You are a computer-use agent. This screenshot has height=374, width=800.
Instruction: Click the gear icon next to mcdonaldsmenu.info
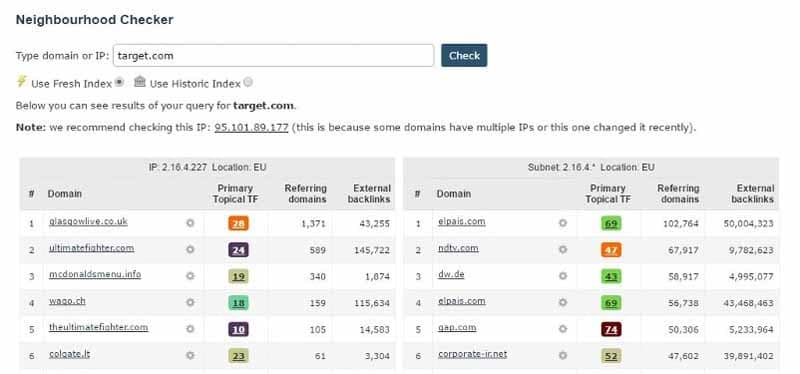[190, 276]
